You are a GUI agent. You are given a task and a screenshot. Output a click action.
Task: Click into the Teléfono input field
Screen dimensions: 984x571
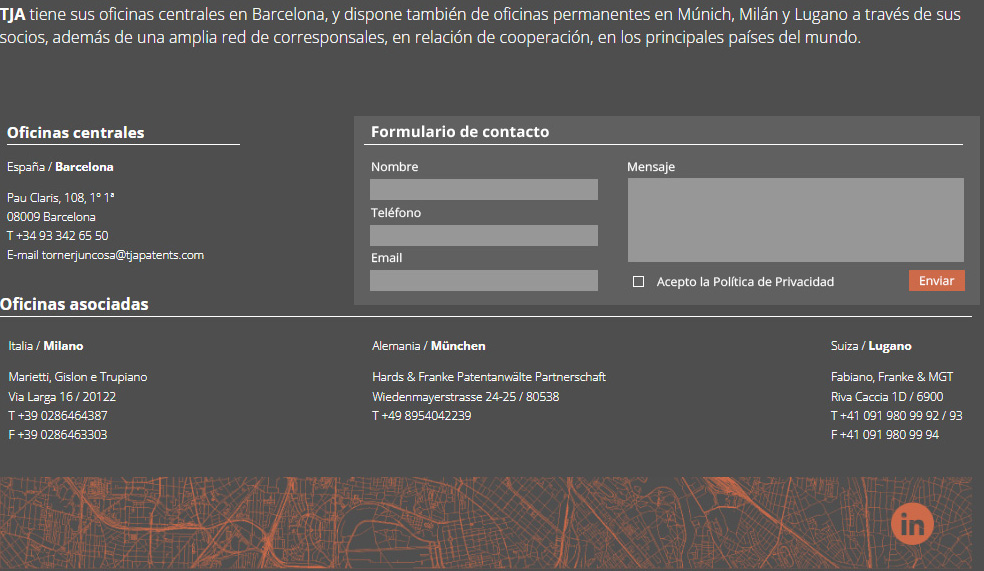point(483,236)
